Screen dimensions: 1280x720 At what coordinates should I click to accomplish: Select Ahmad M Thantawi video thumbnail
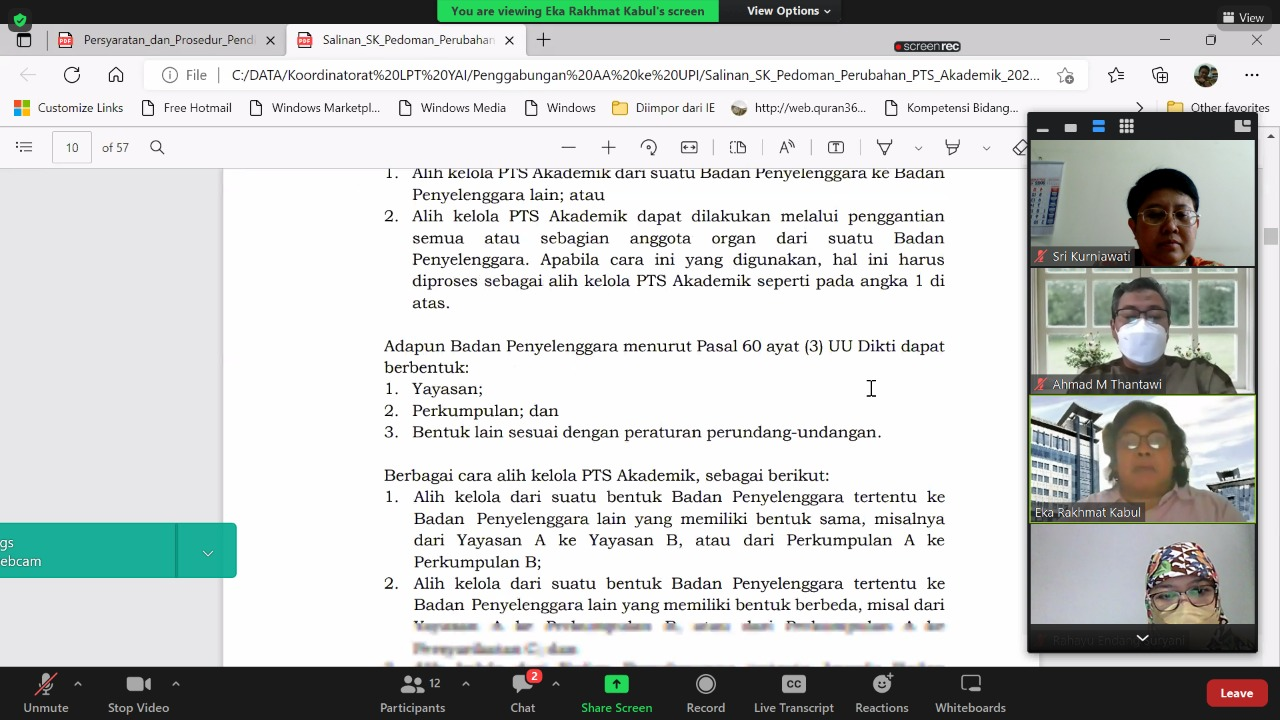pos(1142,331)
